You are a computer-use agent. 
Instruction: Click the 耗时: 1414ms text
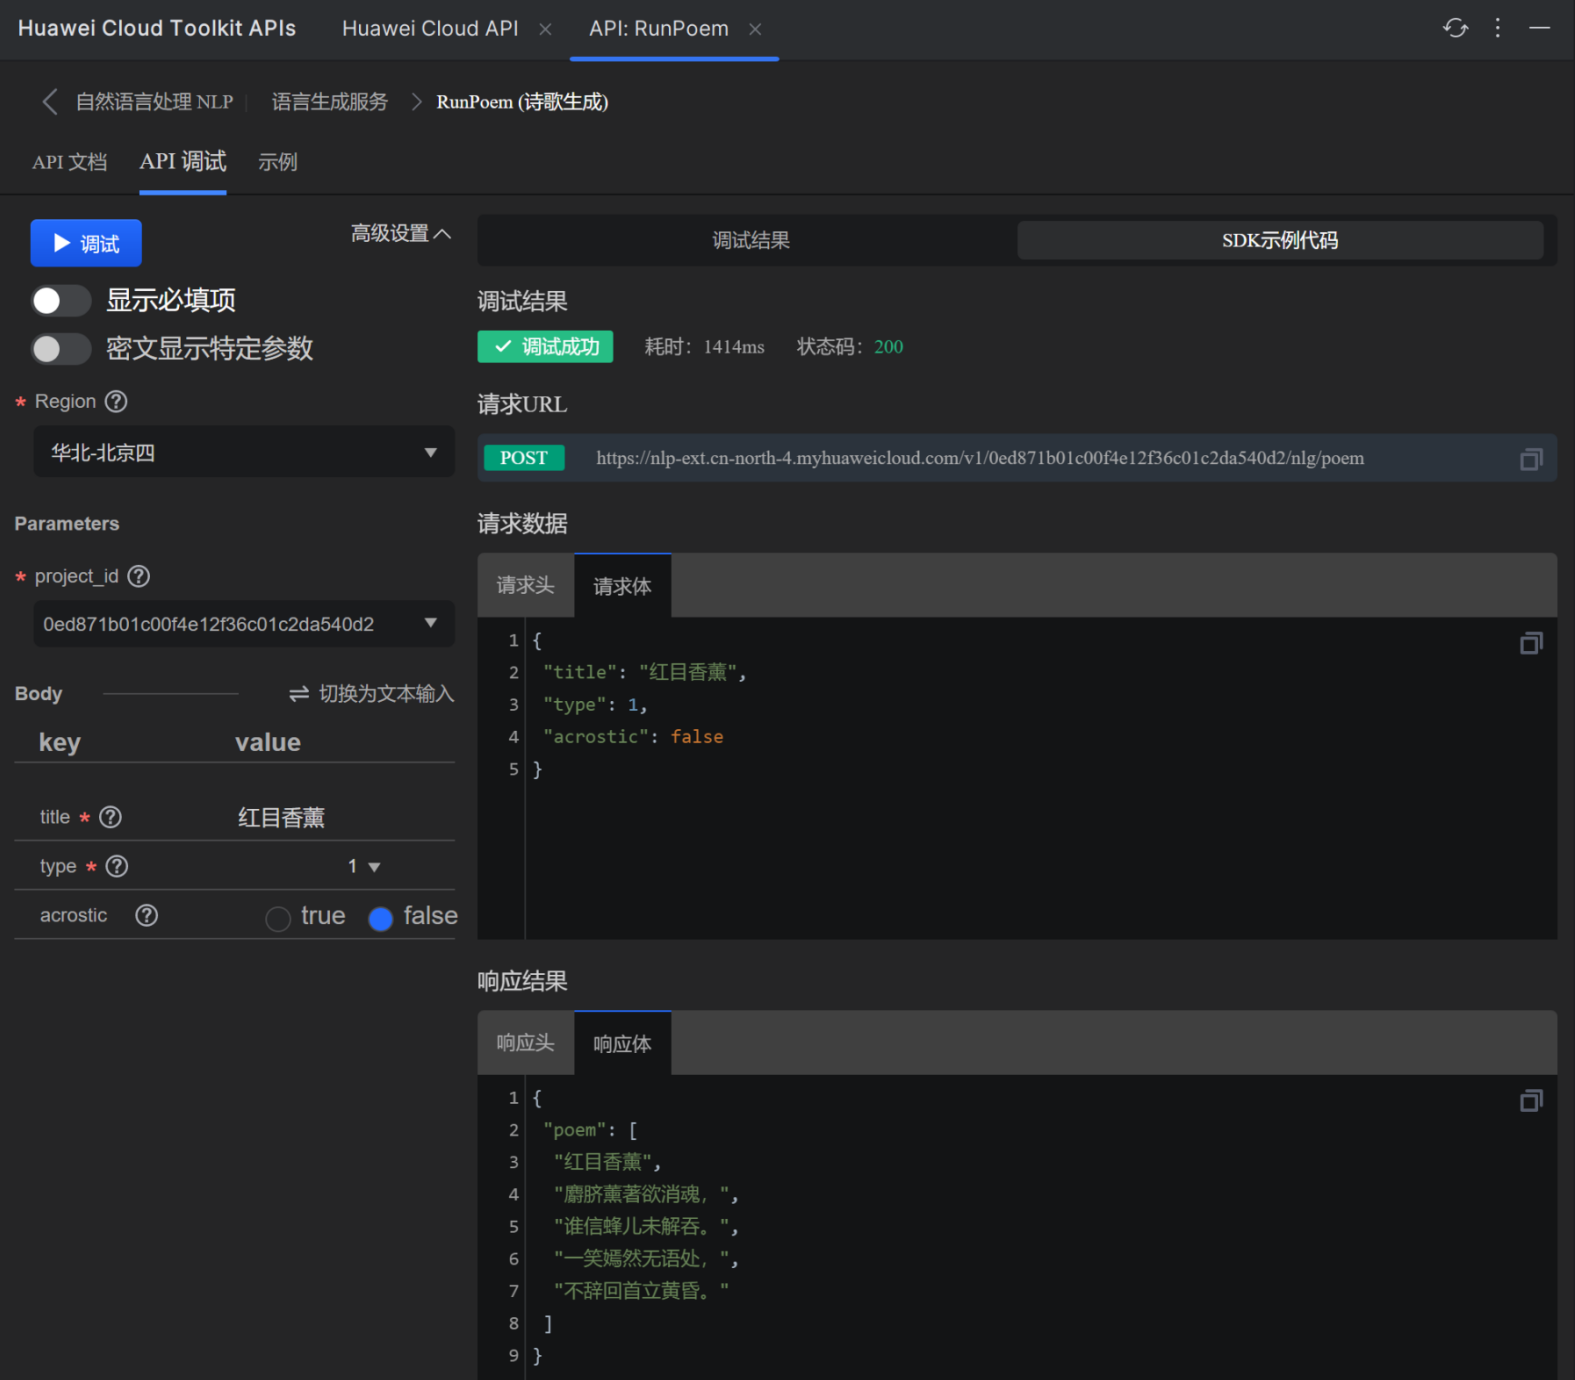click(x=704, y=347)
